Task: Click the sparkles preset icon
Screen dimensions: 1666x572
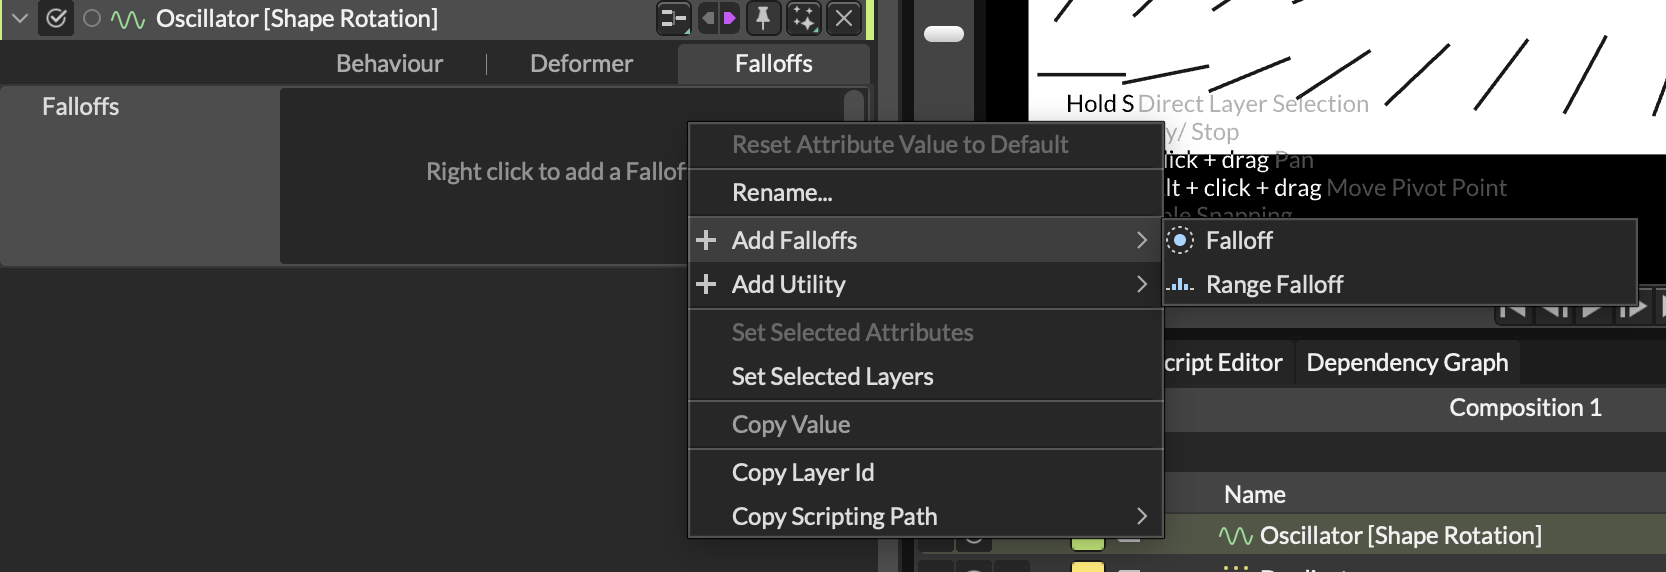Action: click(804, 18)
